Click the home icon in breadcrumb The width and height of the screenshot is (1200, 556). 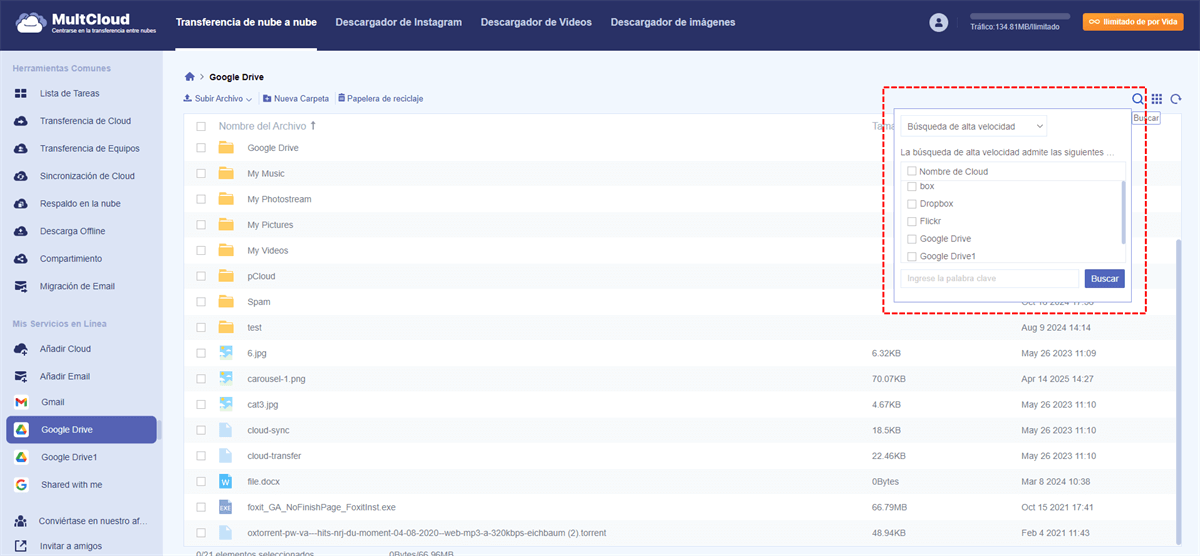click(190, 77)
